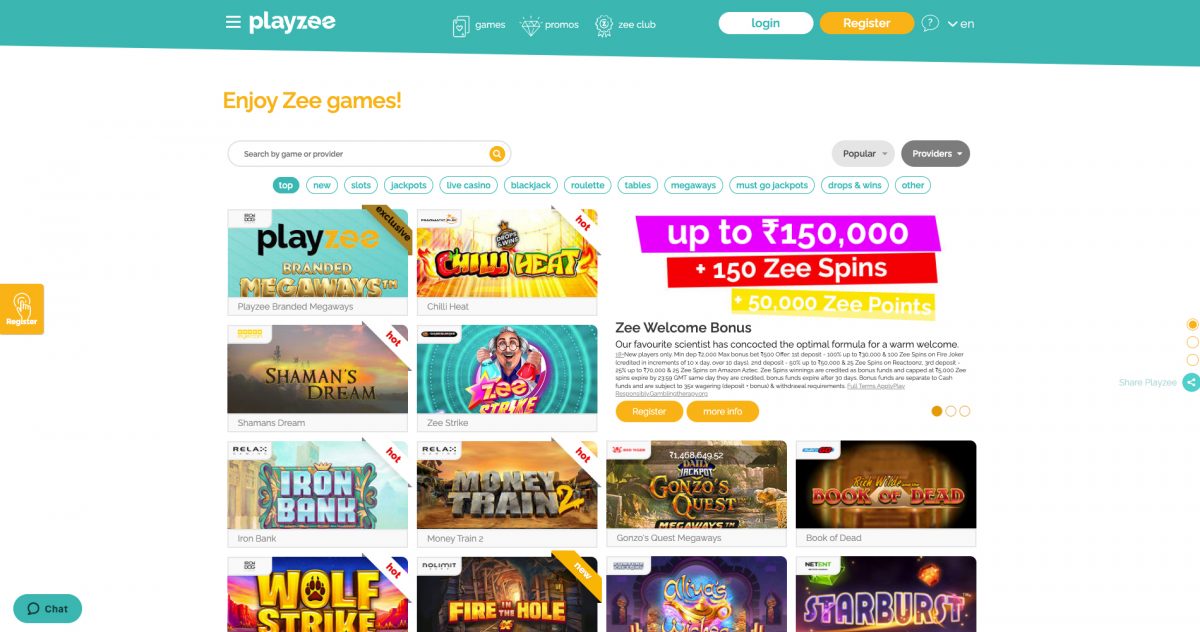Click the white login button
Image resolution: width=1200 pixels, height=632 pixels.
(766, 23)
